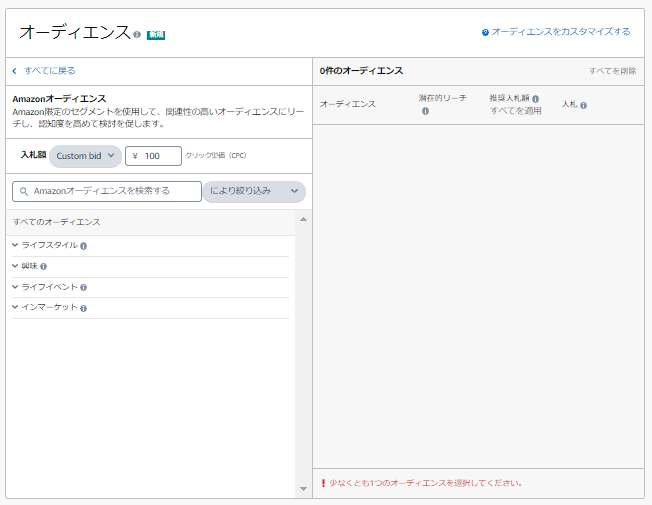
Task: Click the 少なくとも1つのオーディエンスを選択してください message
Action: pyautogui.click(x=426, y=483)
